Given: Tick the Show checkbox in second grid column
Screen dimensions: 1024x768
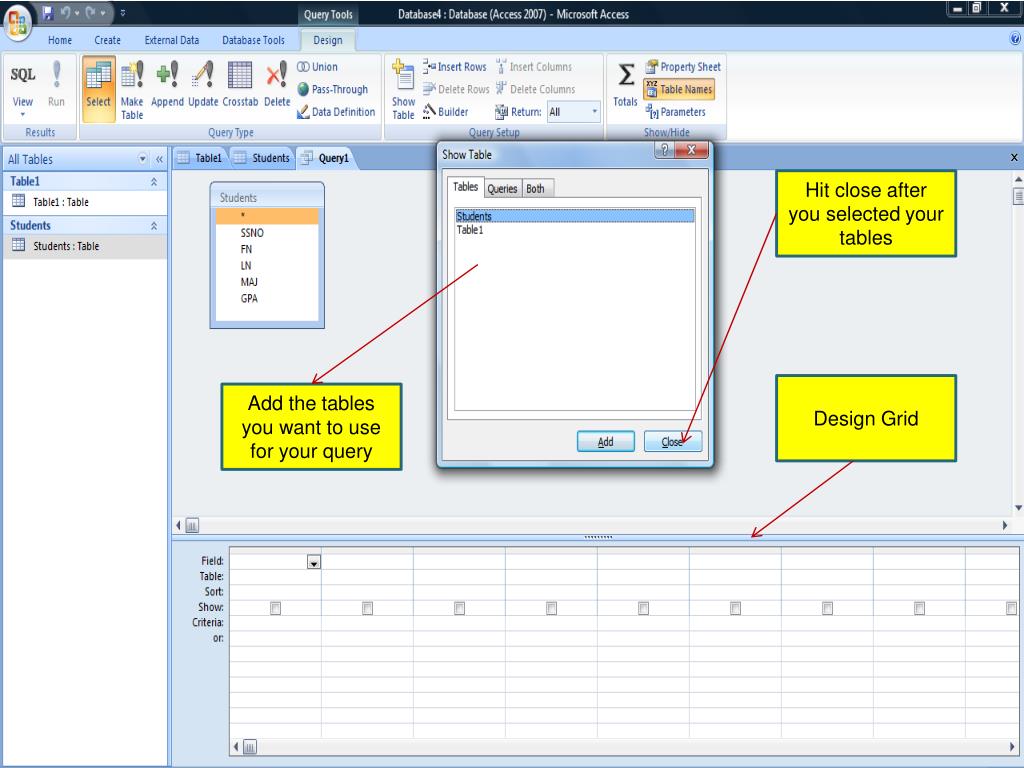Looking at the screenshot, I should point(368,608).
